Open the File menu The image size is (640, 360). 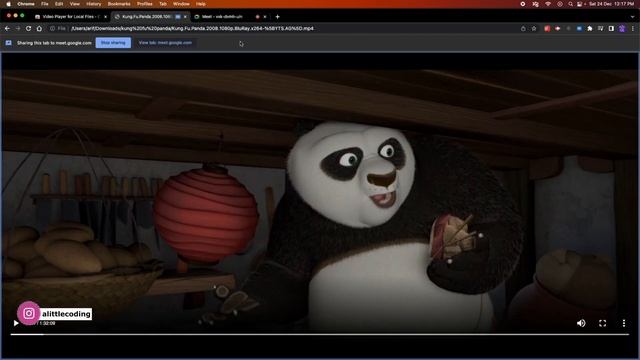click(x=44, y=4)
